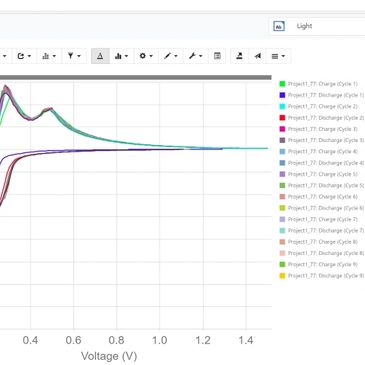Toggle Charge (Cycle 4) legend entry
The width and height of the screenshot is (365, 365).
pyautogui.click(x=318, y=152)
